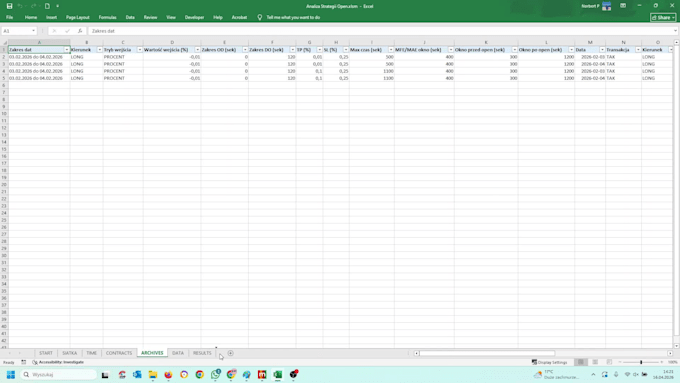Open filter dropdown for Wartość wejścia (%) column
The image size is (680, 383).
point(197,50)
